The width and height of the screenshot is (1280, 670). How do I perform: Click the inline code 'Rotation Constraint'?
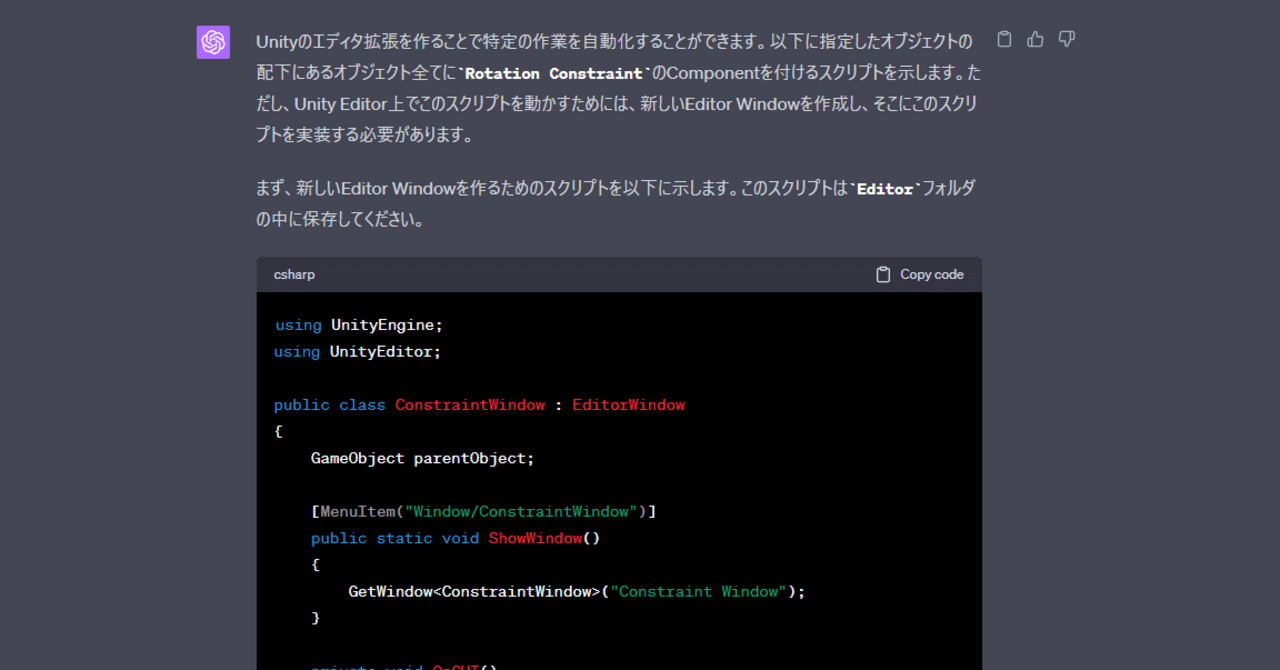tap(554, 73)
